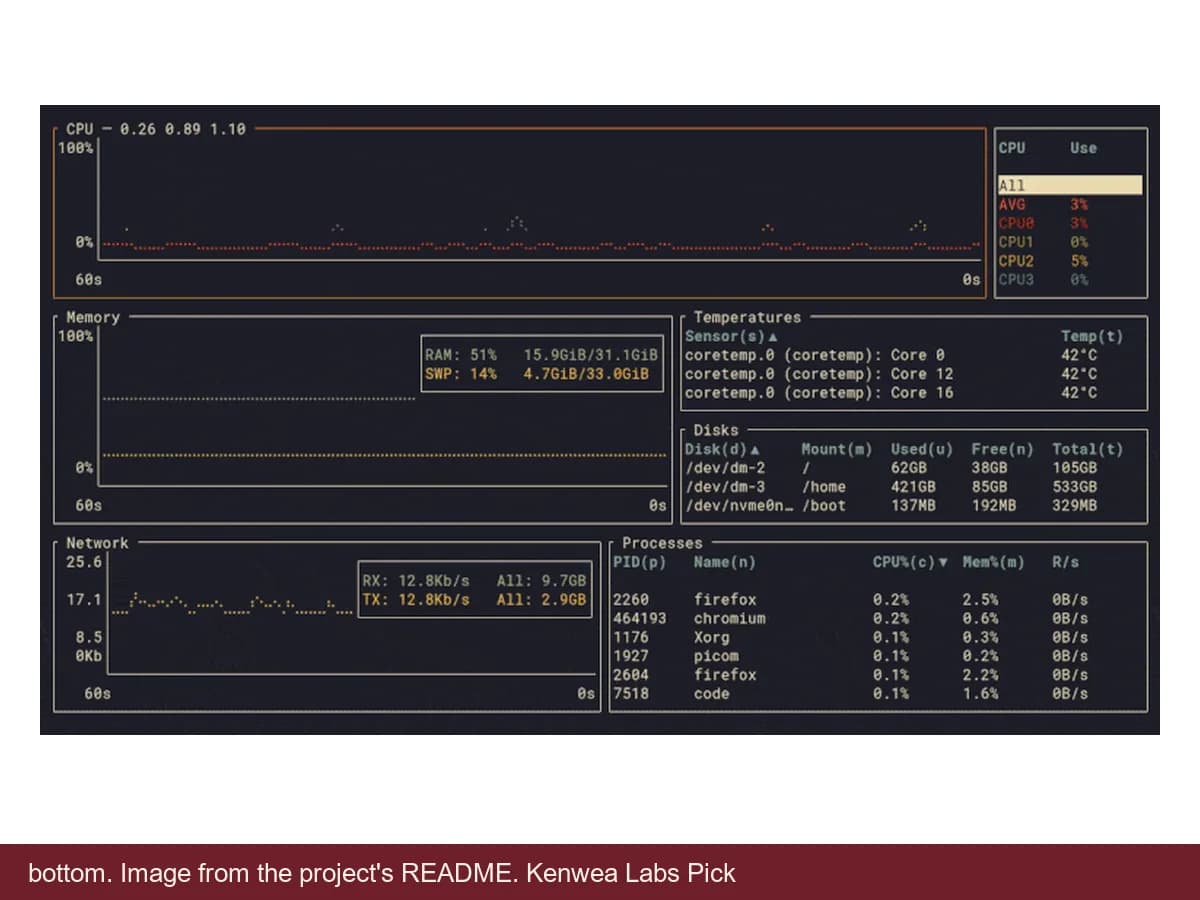Click the /home mount point

[824, 487]
